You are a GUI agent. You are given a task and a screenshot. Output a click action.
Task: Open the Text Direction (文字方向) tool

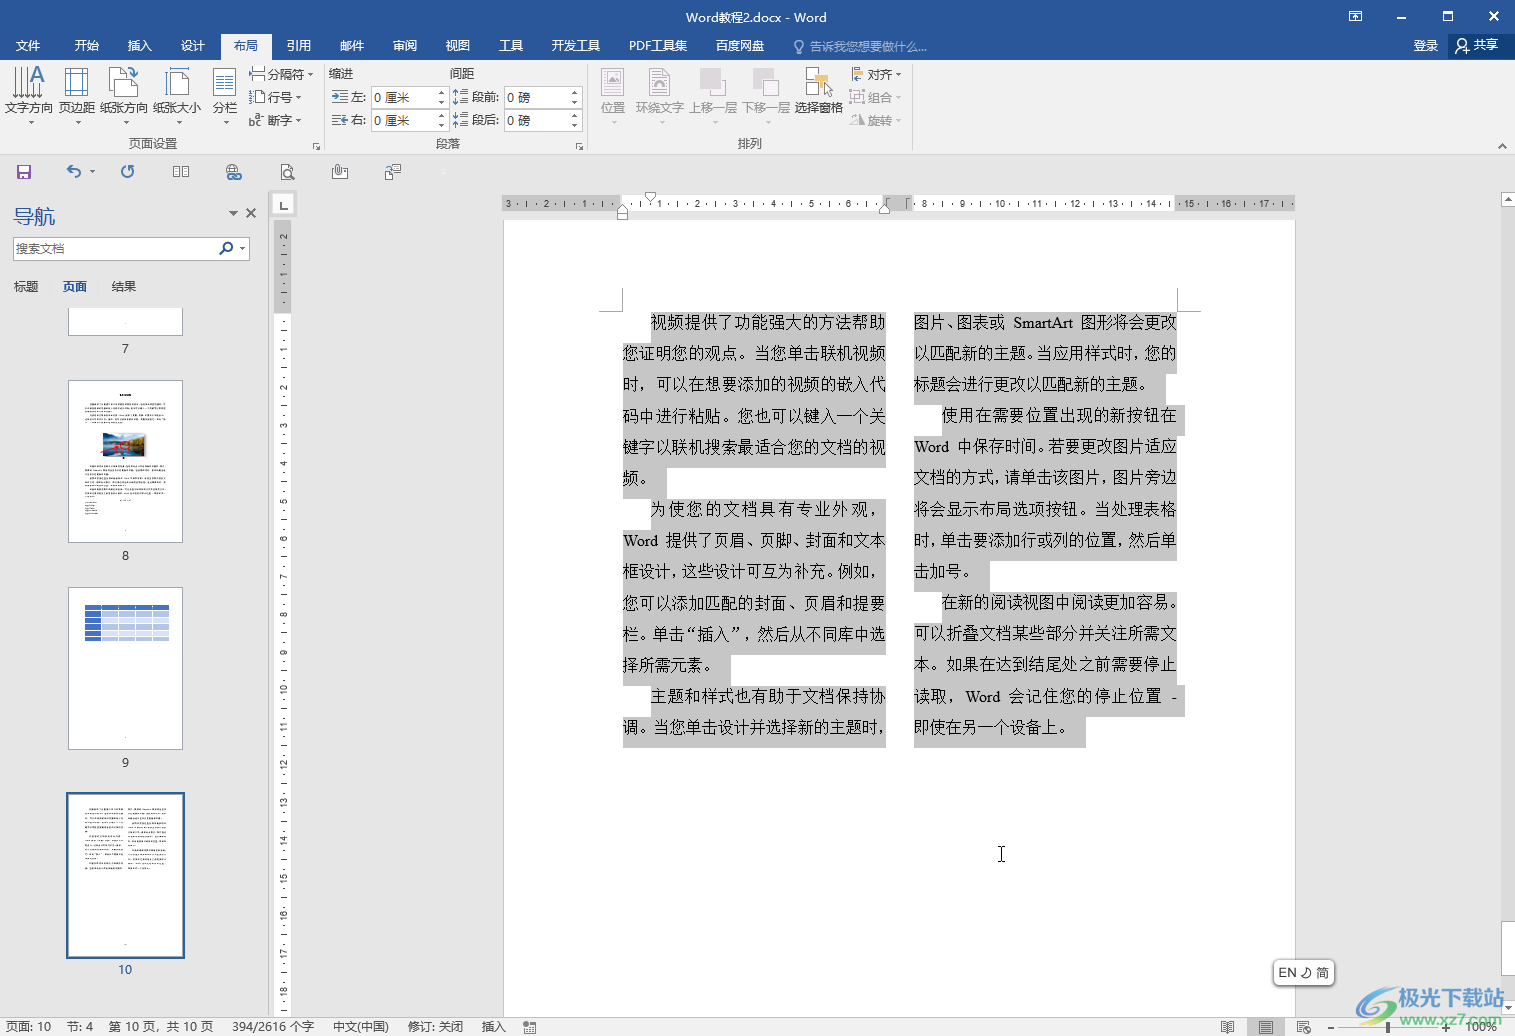coord(28,96)
